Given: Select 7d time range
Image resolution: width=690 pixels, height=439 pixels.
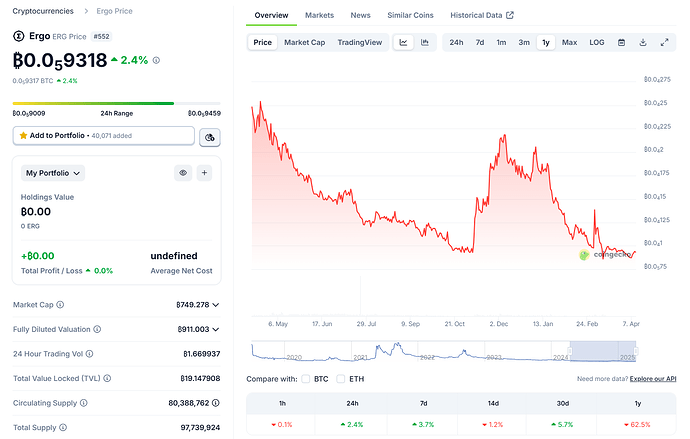Looking at the screenshot, I should coord(480,42).
